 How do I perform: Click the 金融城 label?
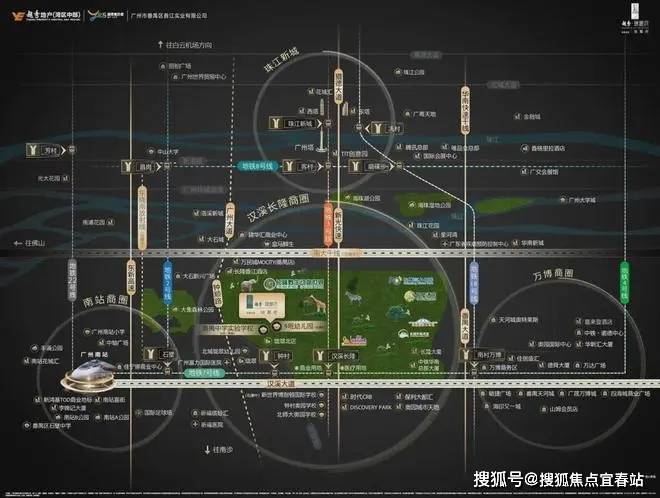point(532,116)
